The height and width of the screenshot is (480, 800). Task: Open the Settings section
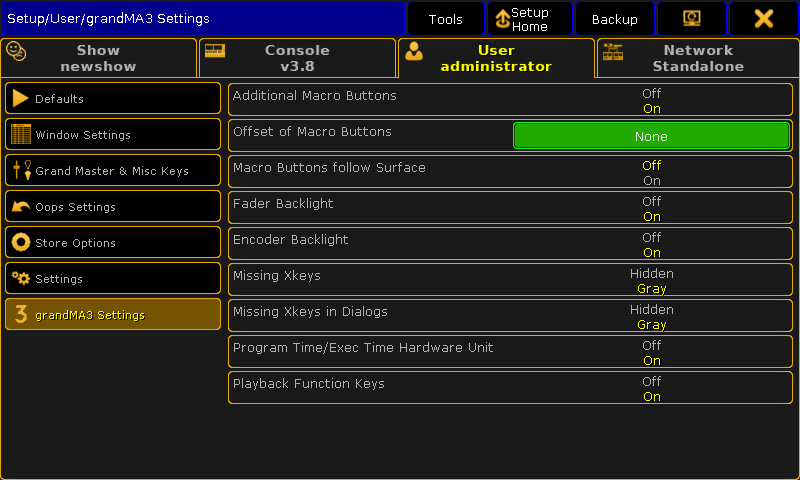[x=113, y=279]
